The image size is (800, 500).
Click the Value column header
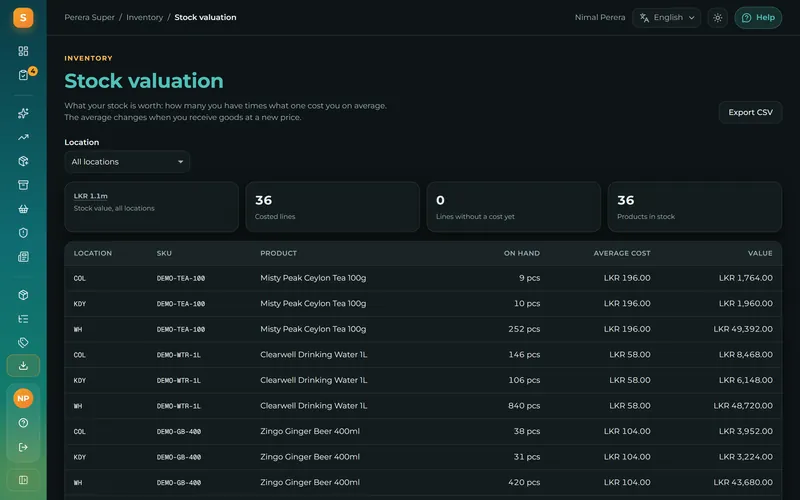pos(760,253)
